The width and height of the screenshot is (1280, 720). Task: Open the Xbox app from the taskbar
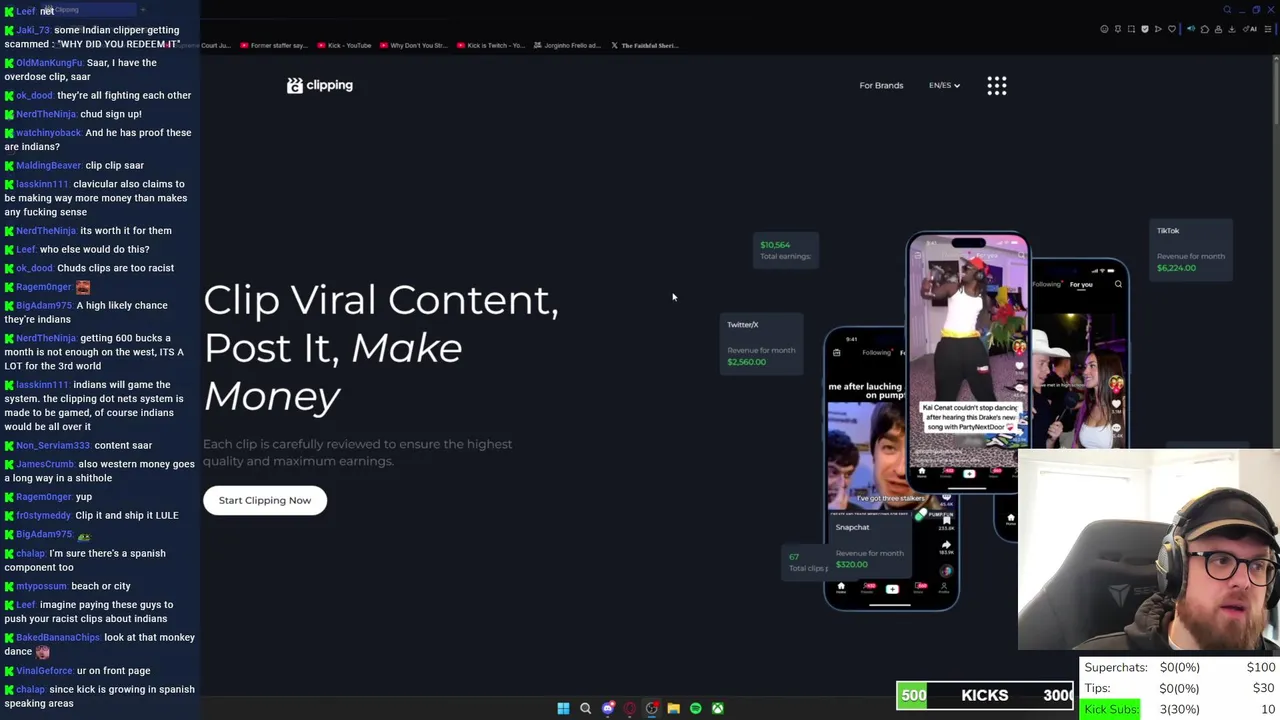[x=717, y=708]
